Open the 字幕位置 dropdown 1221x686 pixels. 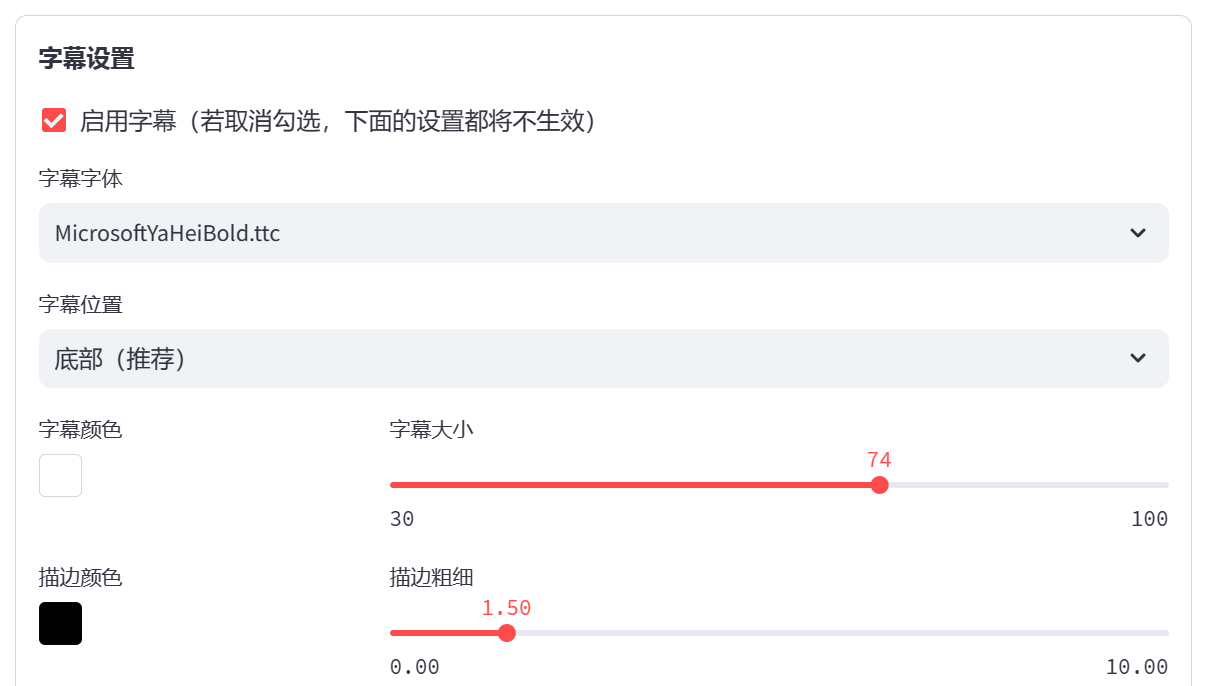(603, 358)
